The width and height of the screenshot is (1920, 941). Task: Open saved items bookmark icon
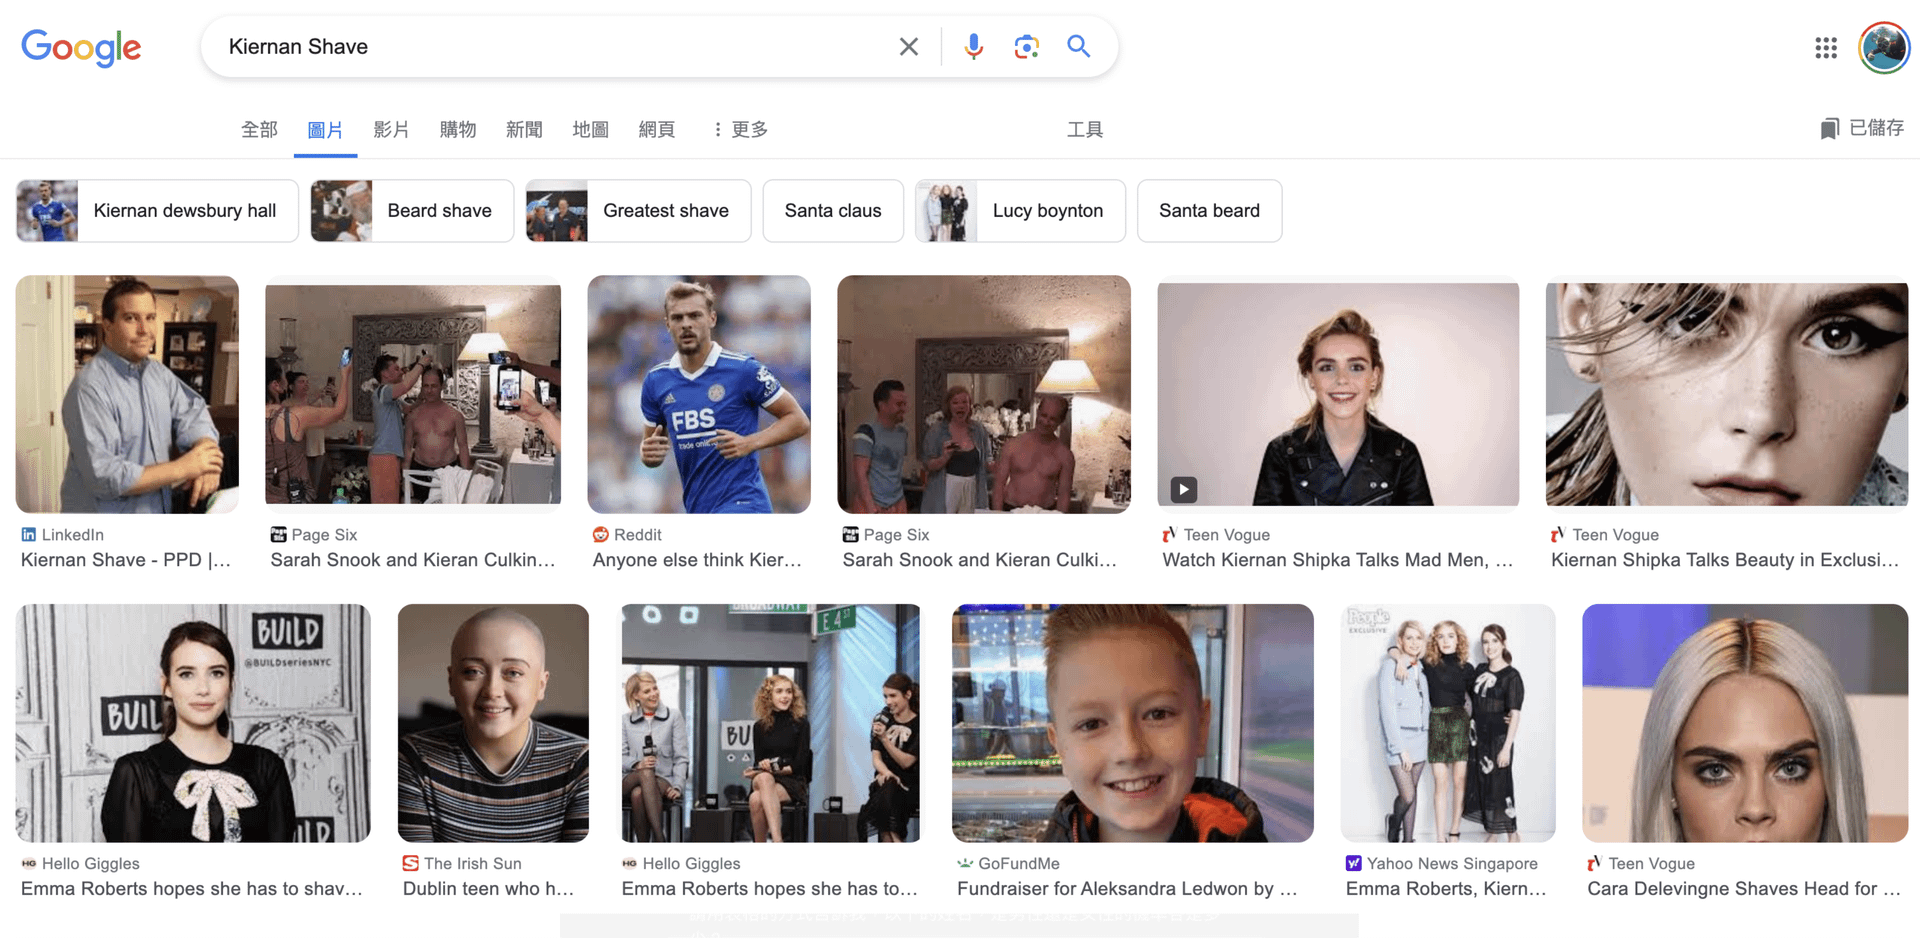[1829, 129]
